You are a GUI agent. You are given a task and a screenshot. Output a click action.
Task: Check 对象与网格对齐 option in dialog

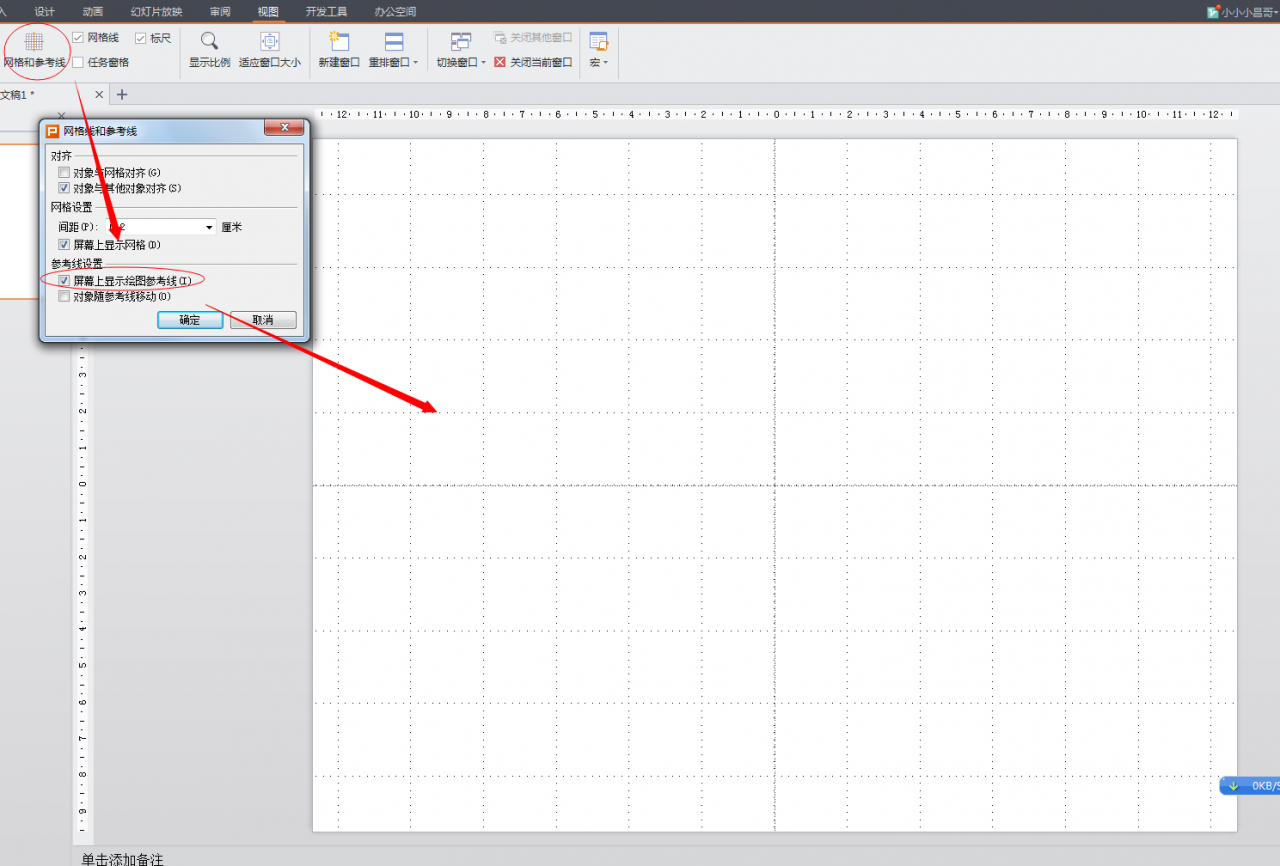pyautogui.click(x=64, y=173)
